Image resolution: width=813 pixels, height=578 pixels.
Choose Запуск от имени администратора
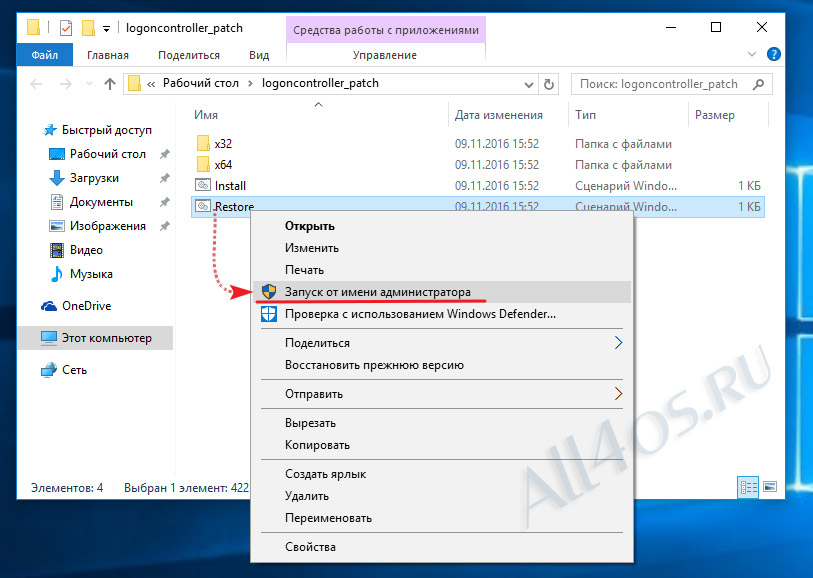pos(442,292)
